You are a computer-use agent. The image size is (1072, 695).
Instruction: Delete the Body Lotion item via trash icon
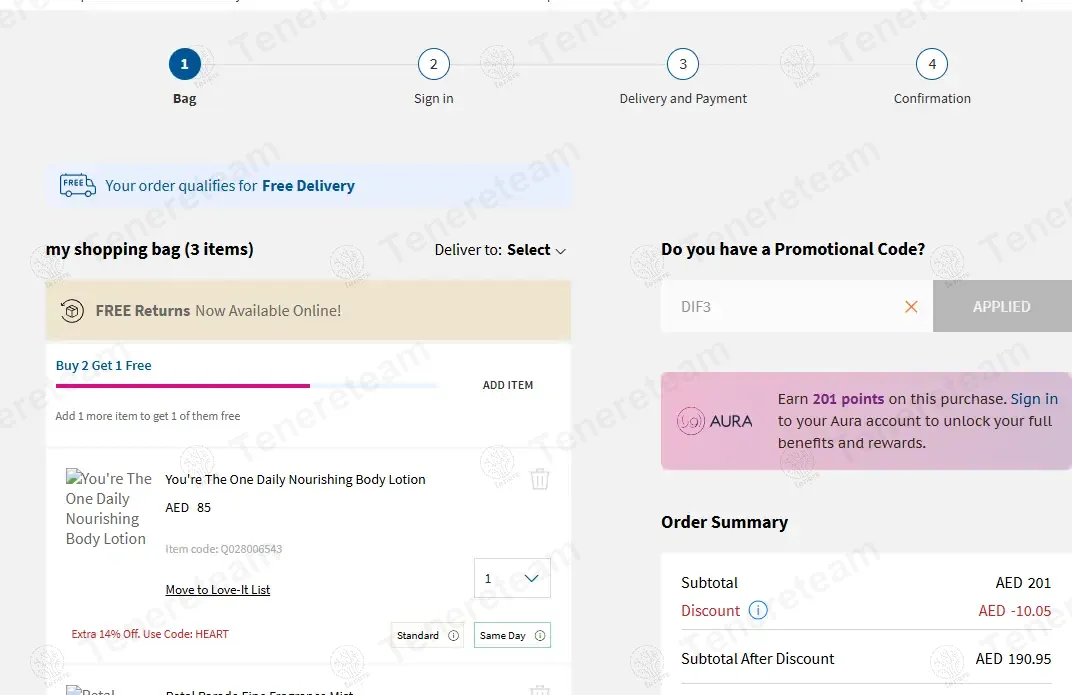pos(539,478)
